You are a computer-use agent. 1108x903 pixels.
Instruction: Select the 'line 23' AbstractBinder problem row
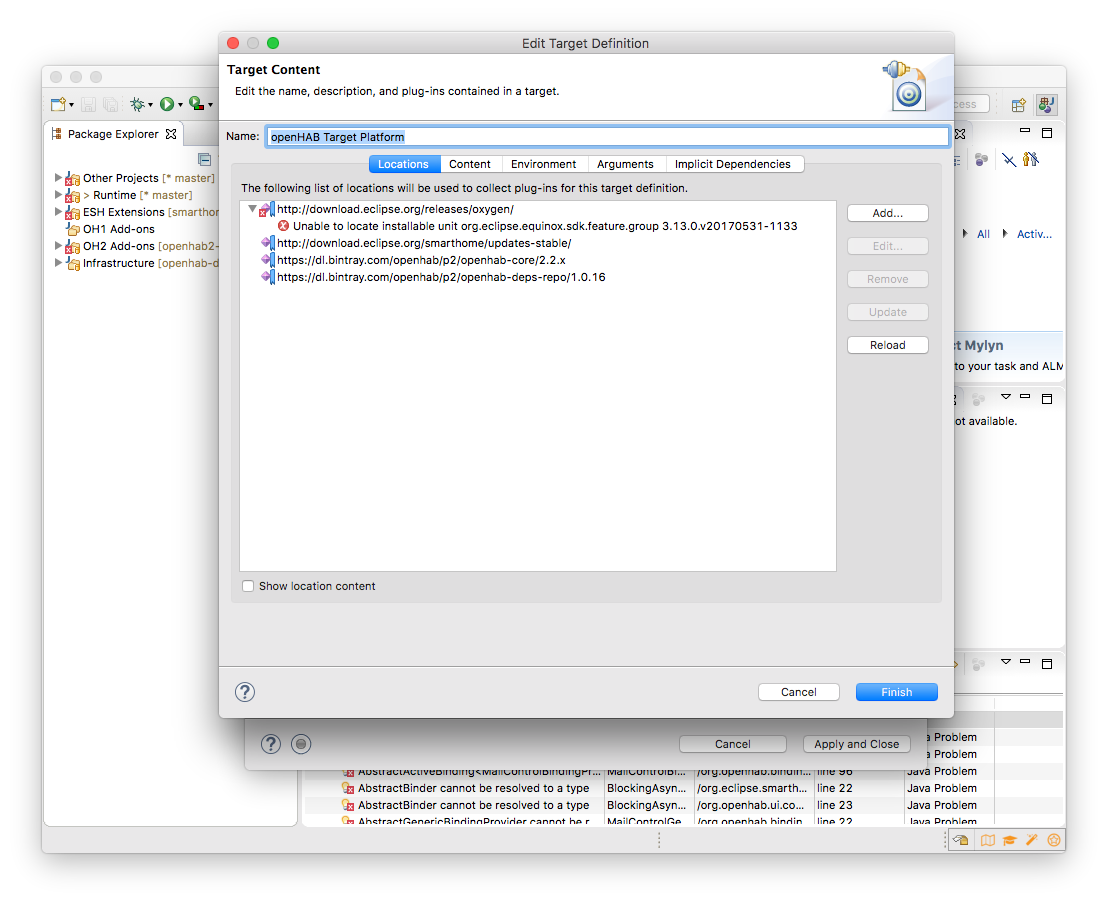point(684,805)
